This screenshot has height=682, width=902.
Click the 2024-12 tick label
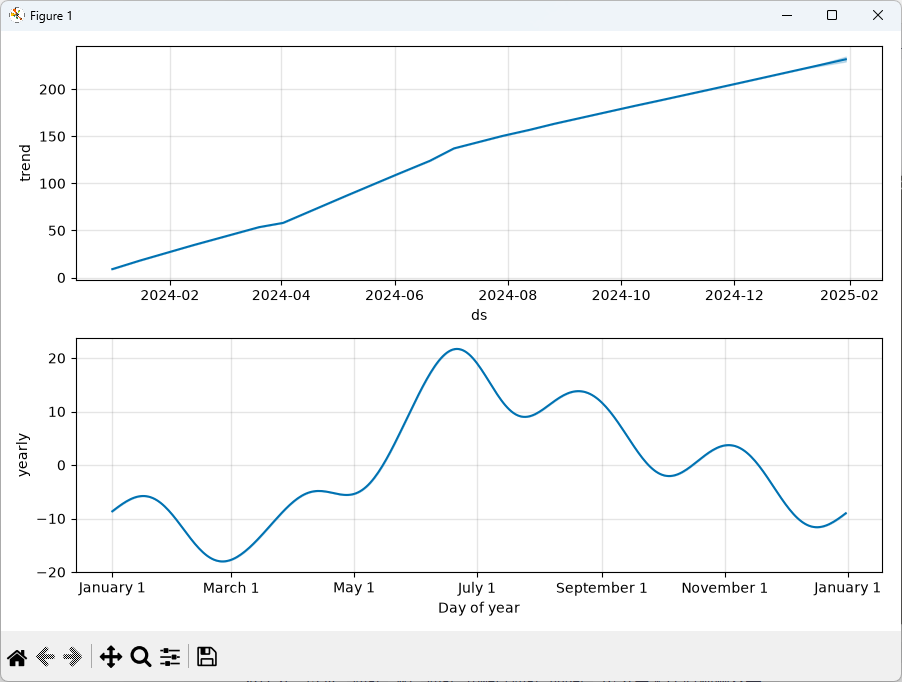coord(735,296)
